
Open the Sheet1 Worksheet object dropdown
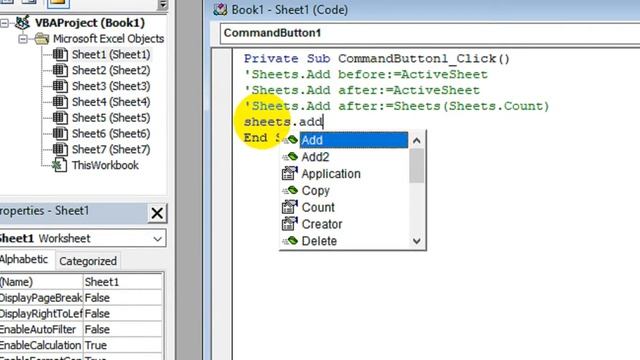click(x=157, y=239)
